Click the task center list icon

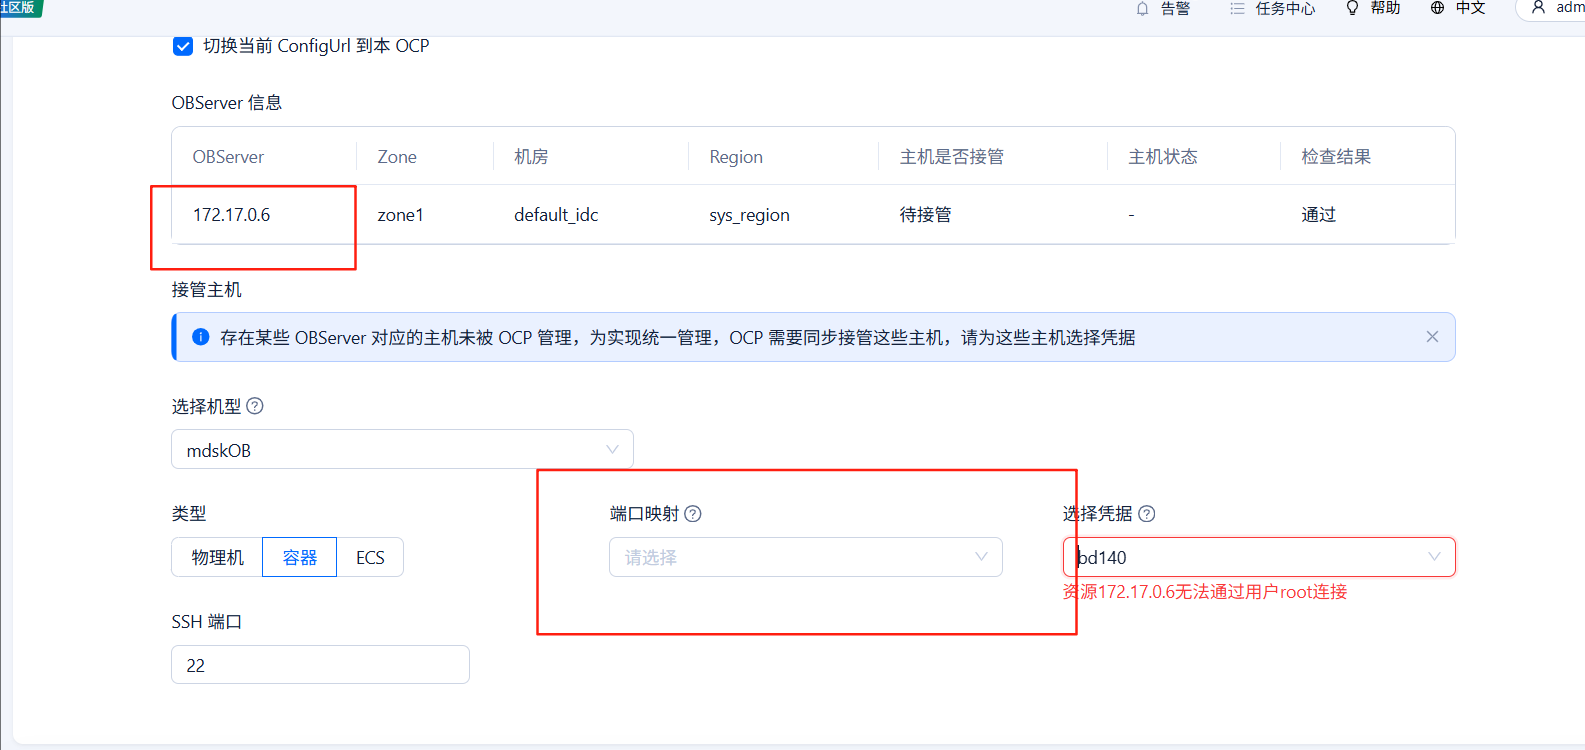click(x=1237, y=8)
